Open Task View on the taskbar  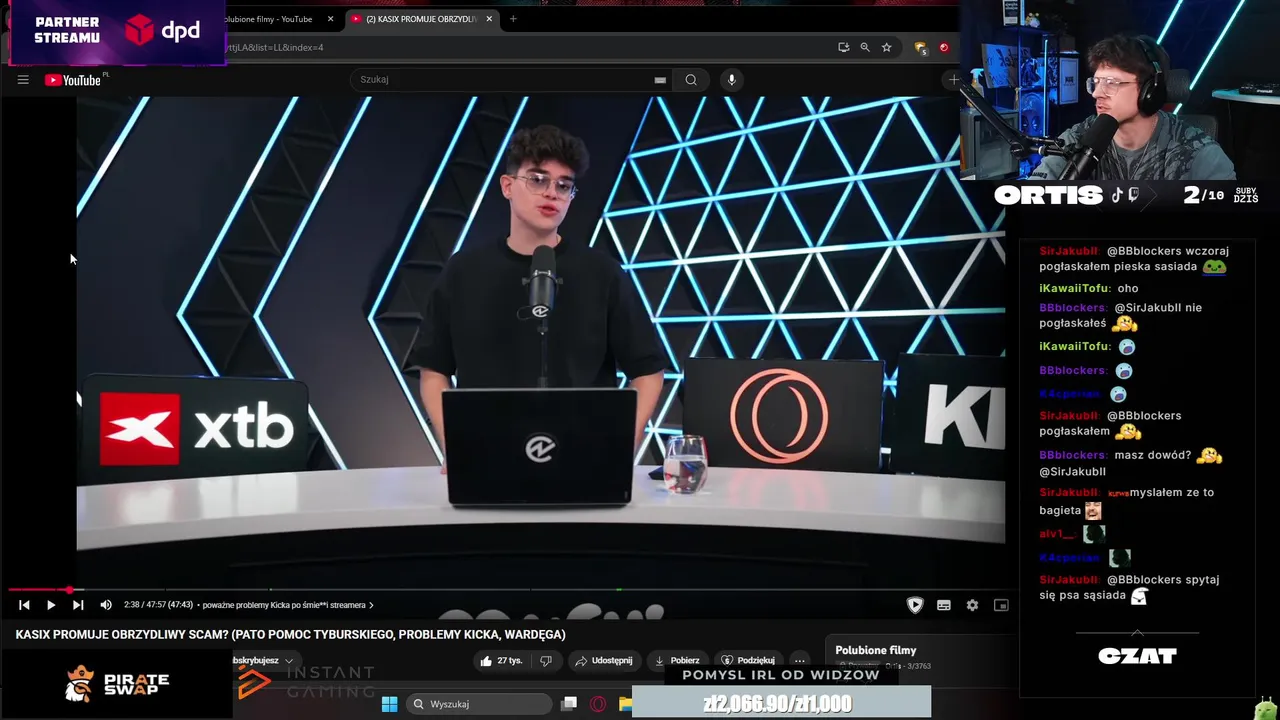point(569,704)
